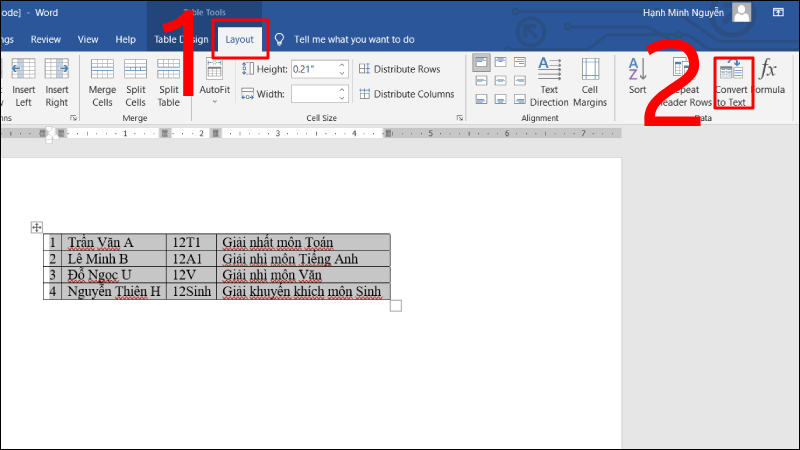This screenshot has width=800, height=450.
Task: Increase row height with up arrow
Action: tap(342, 65)
